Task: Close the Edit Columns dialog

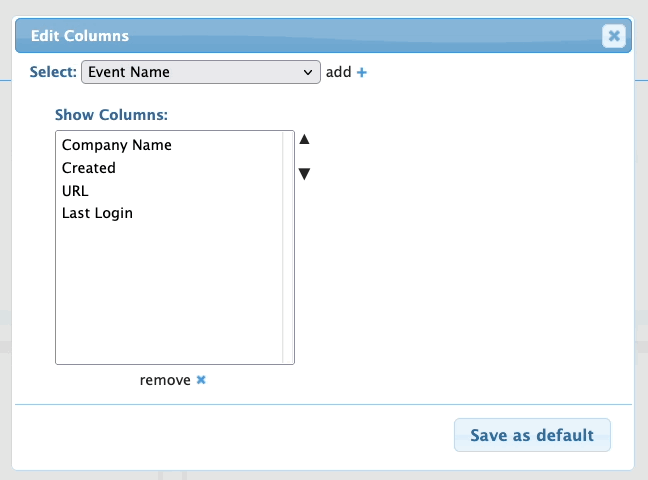Action: [614, 36]
